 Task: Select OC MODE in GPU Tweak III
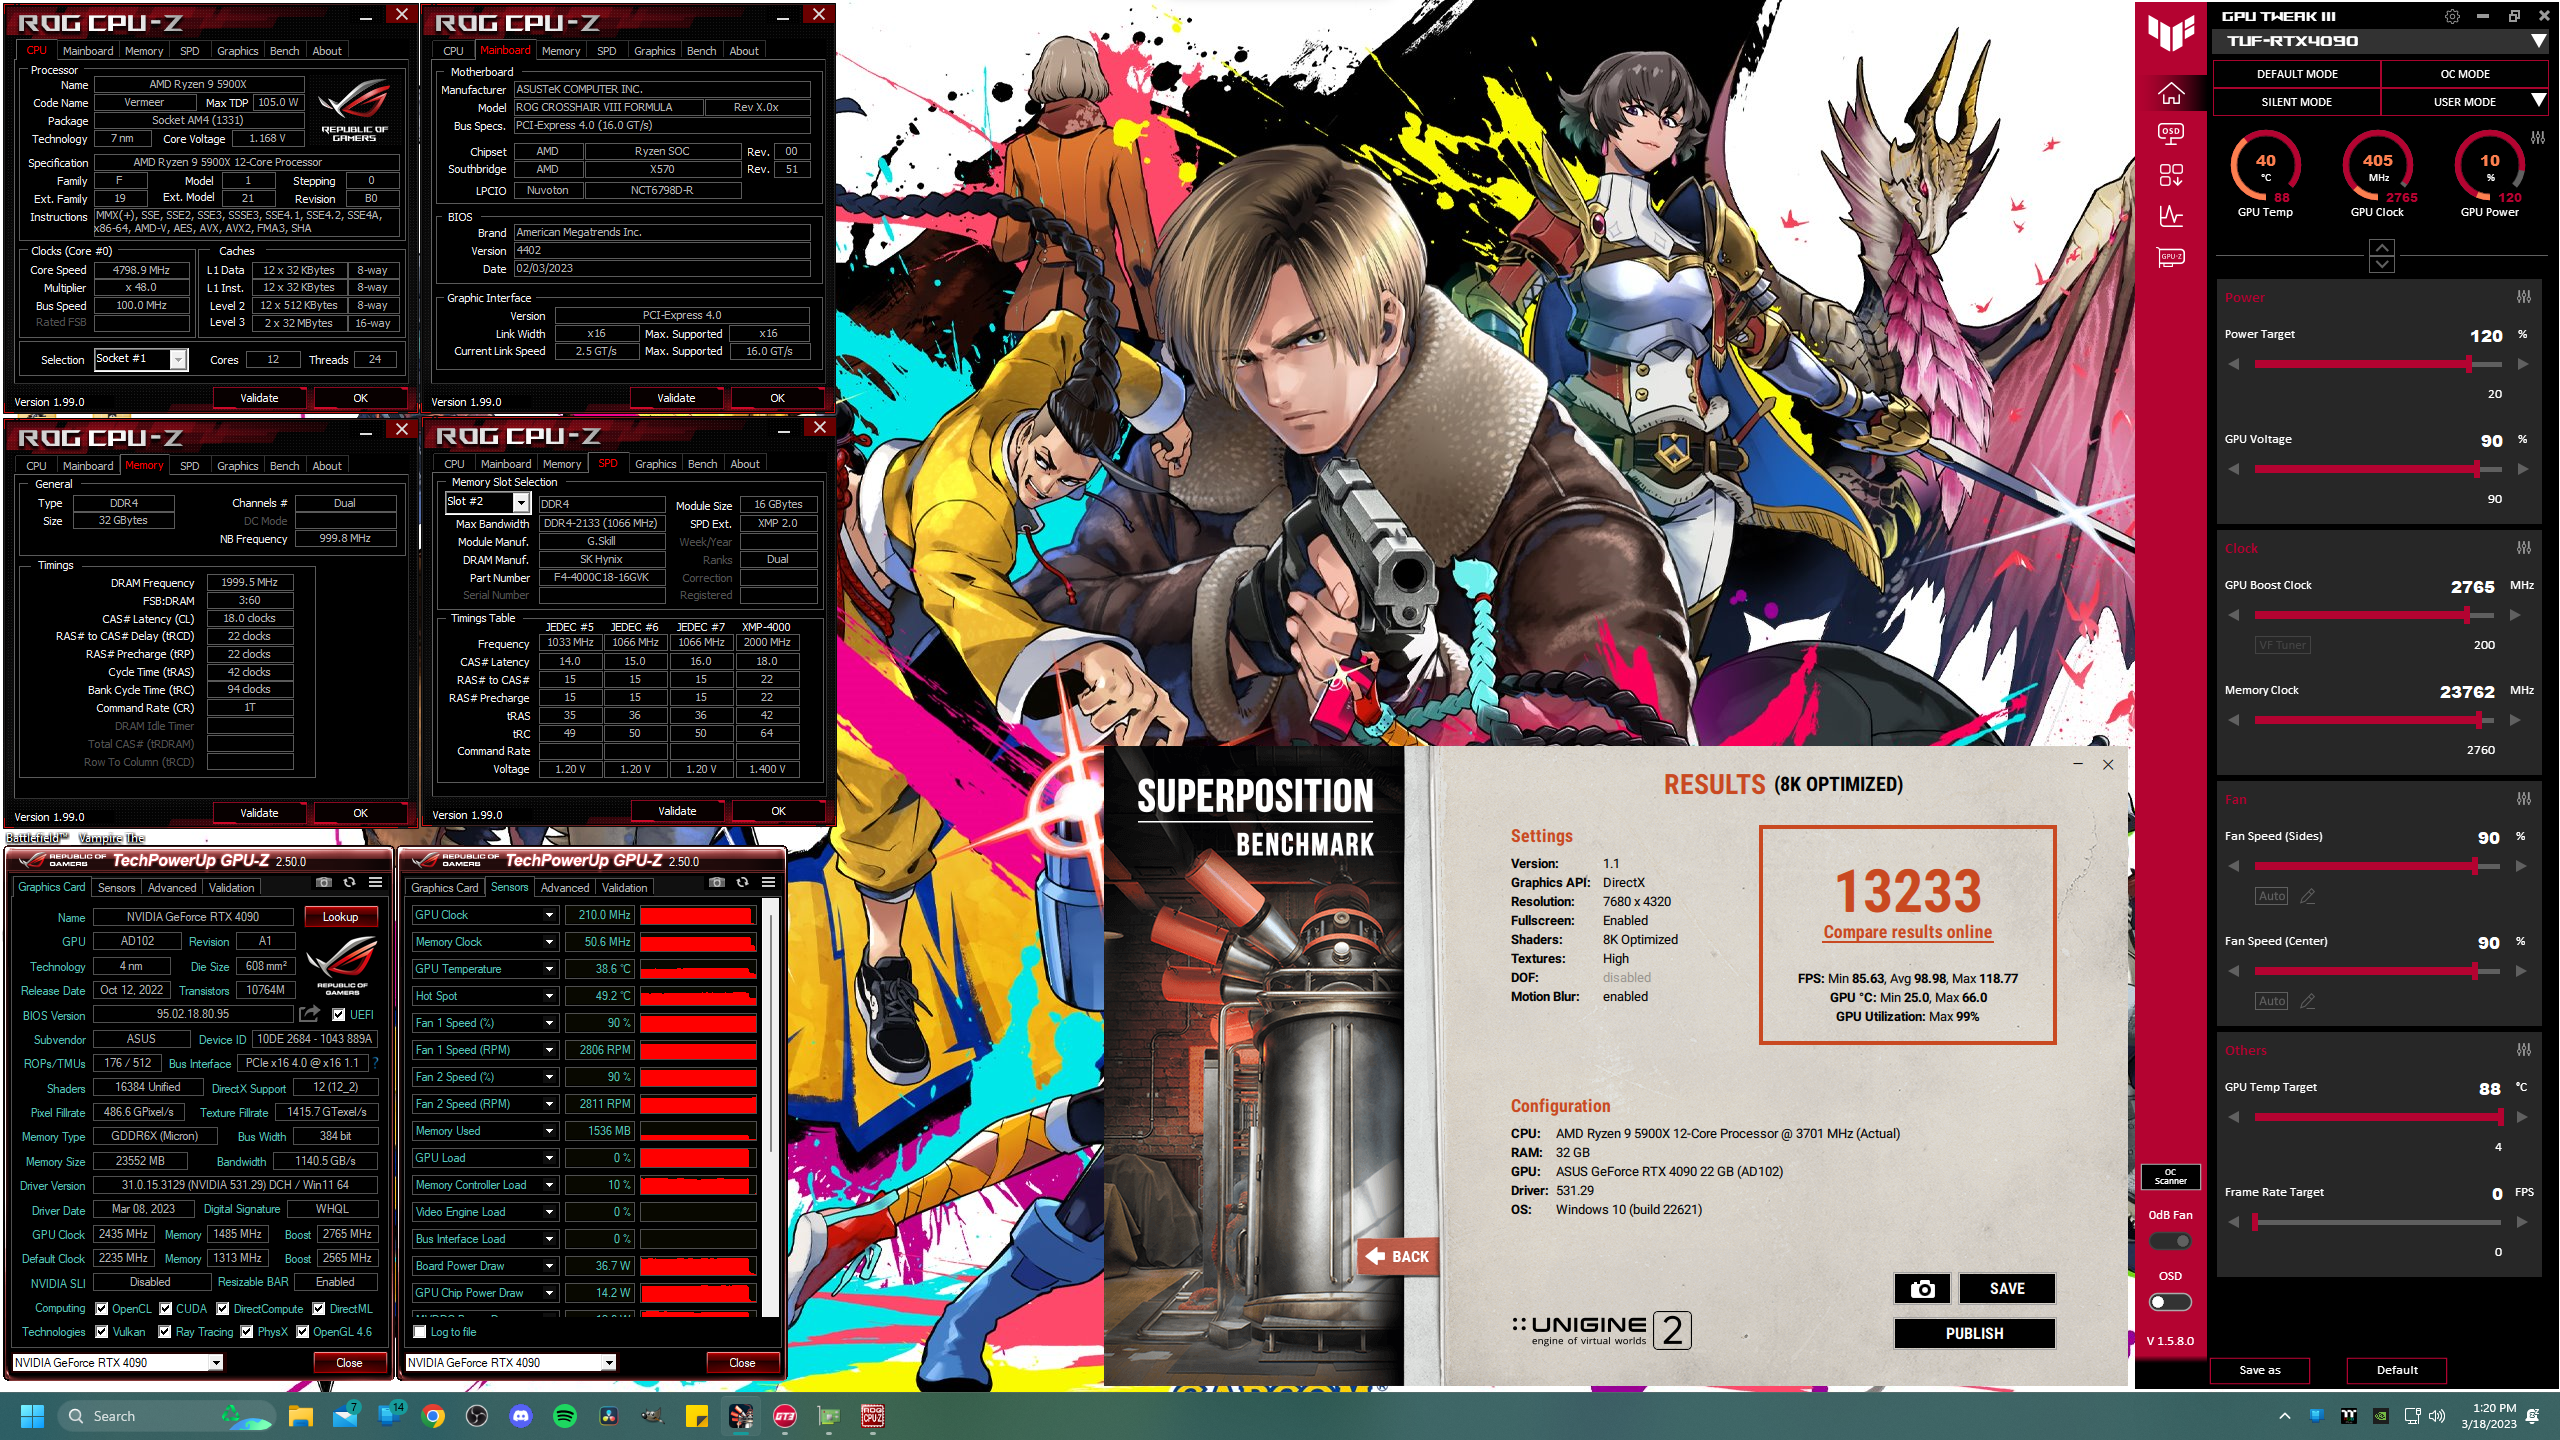[2465, 74]
